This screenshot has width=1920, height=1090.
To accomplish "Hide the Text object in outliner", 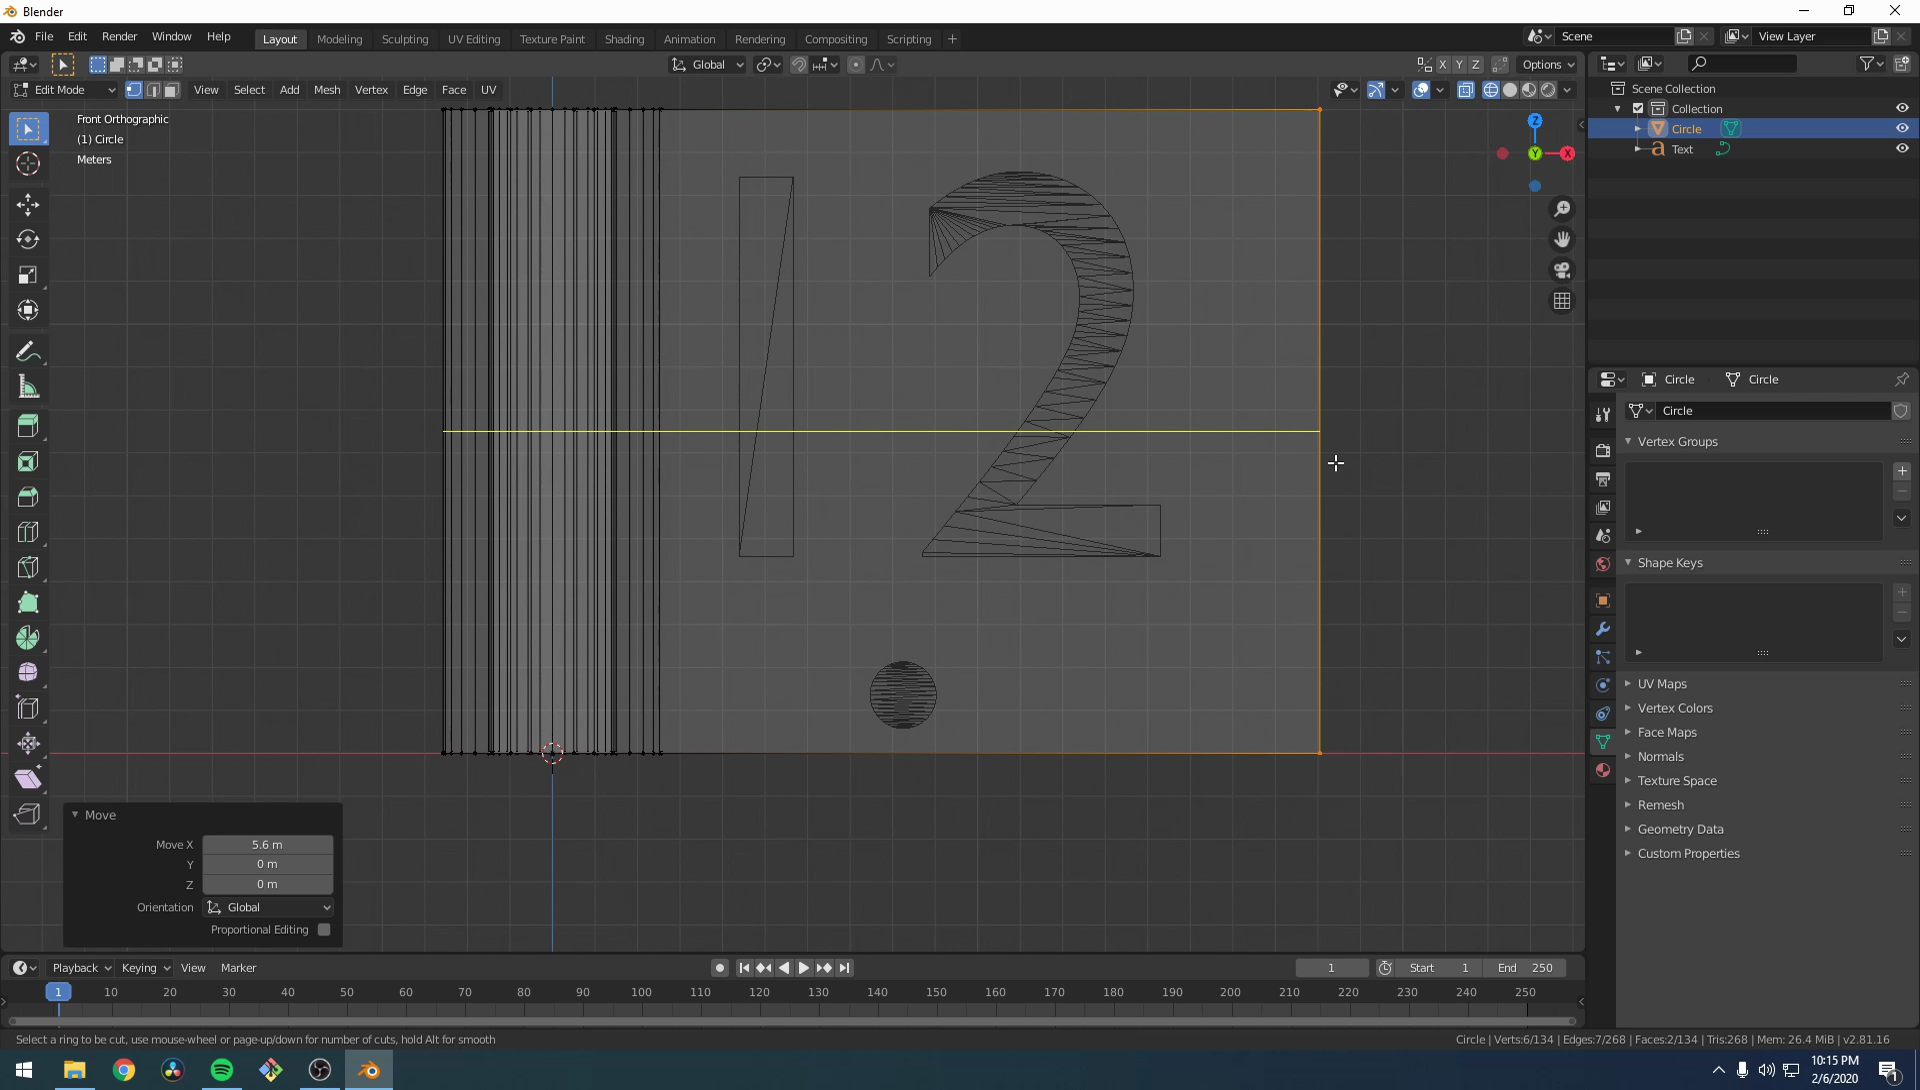I will pos(1901,149).
